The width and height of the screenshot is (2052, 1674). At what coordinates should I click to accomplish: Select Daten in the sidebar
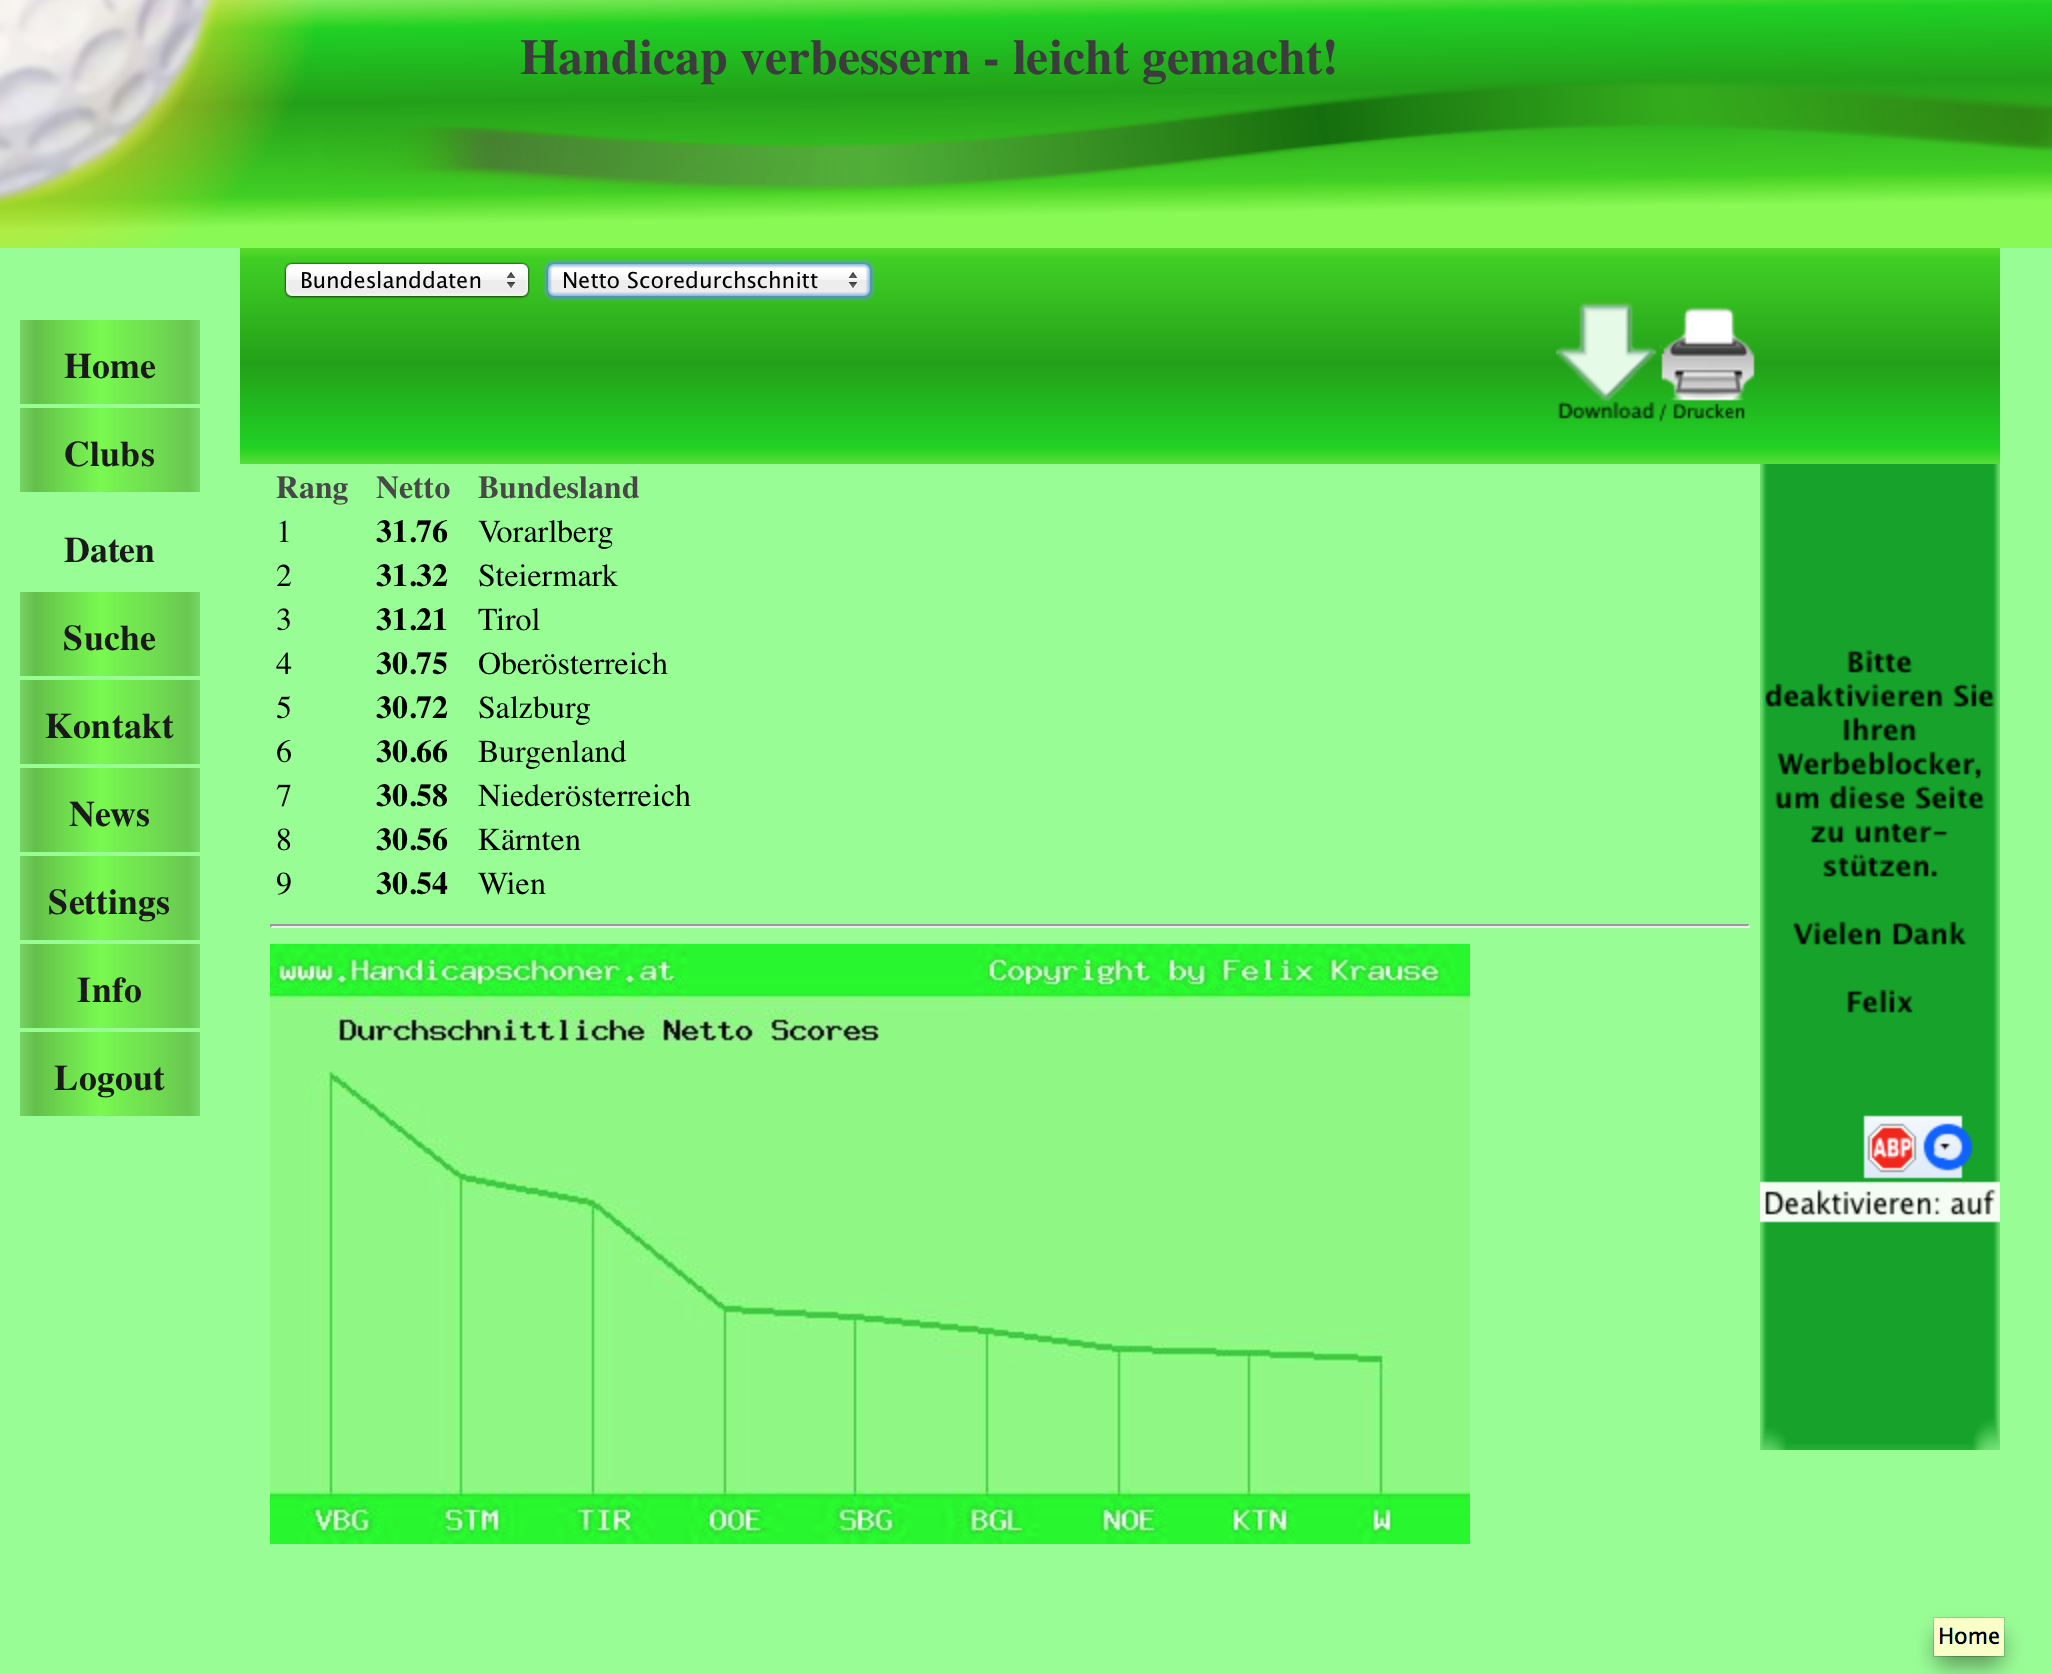110,550
